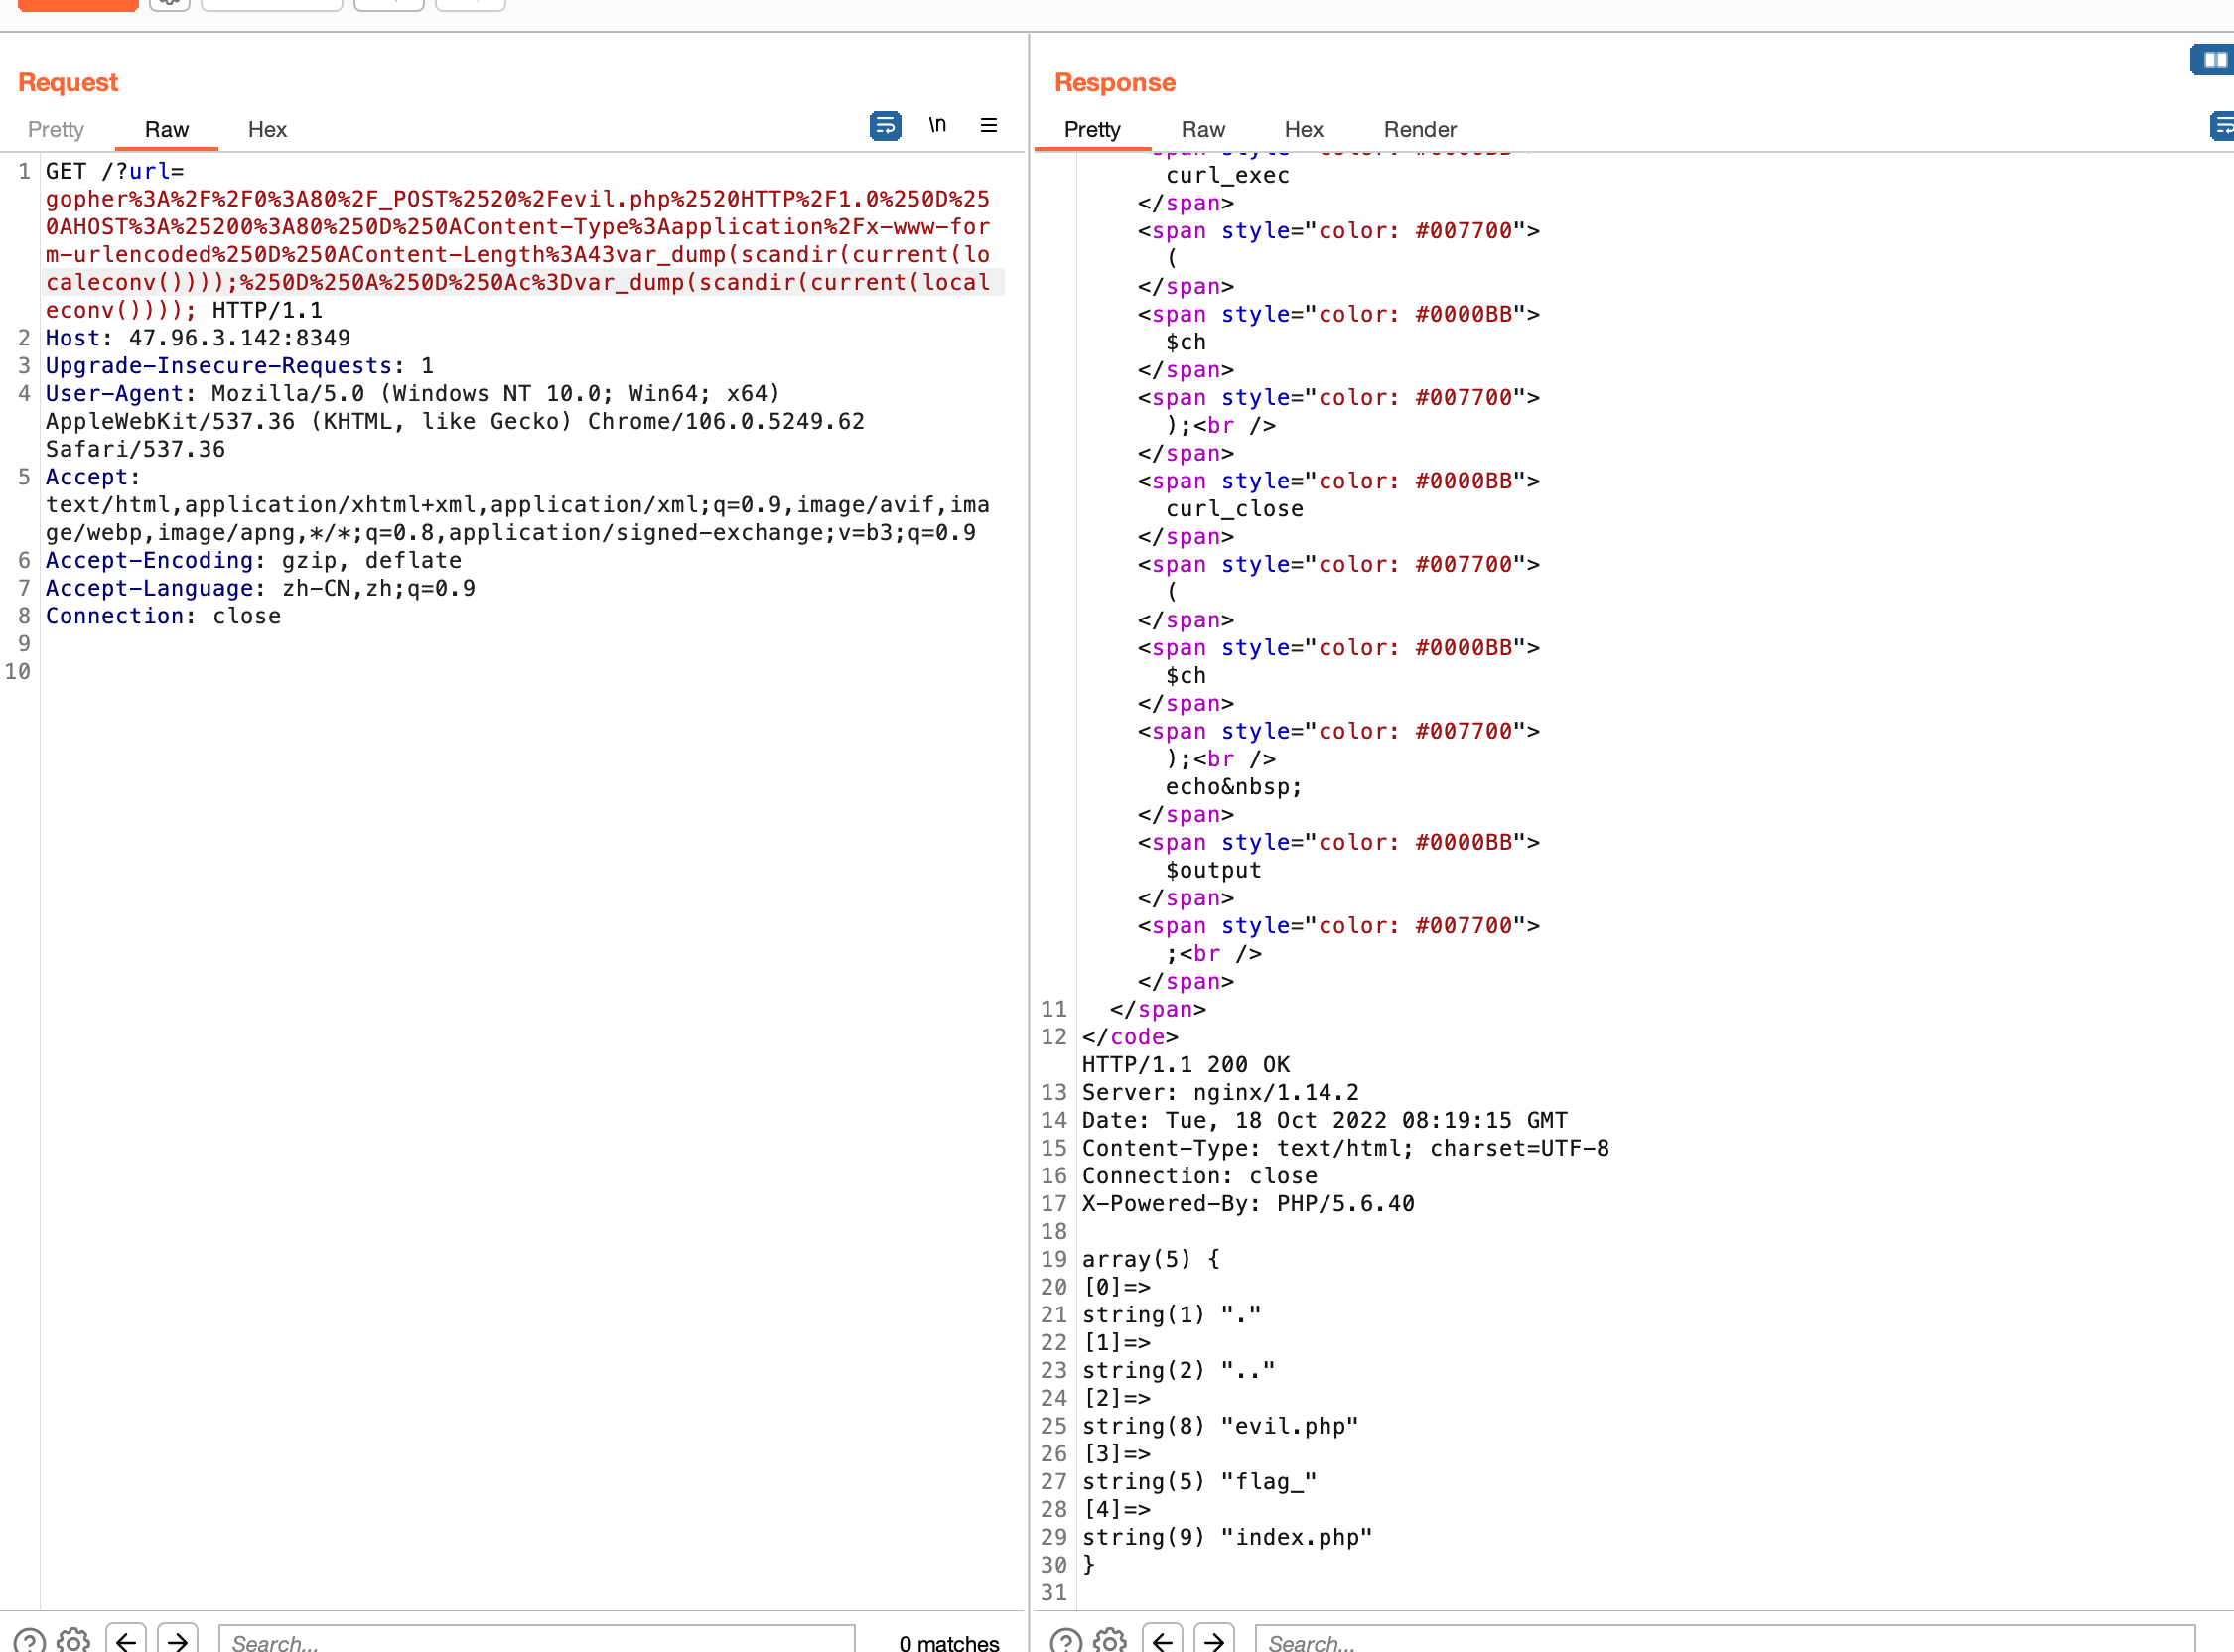The image size is (2234, 1652).
Task: Click 'curl_close' in the Response
Action: click(1235, 509)
